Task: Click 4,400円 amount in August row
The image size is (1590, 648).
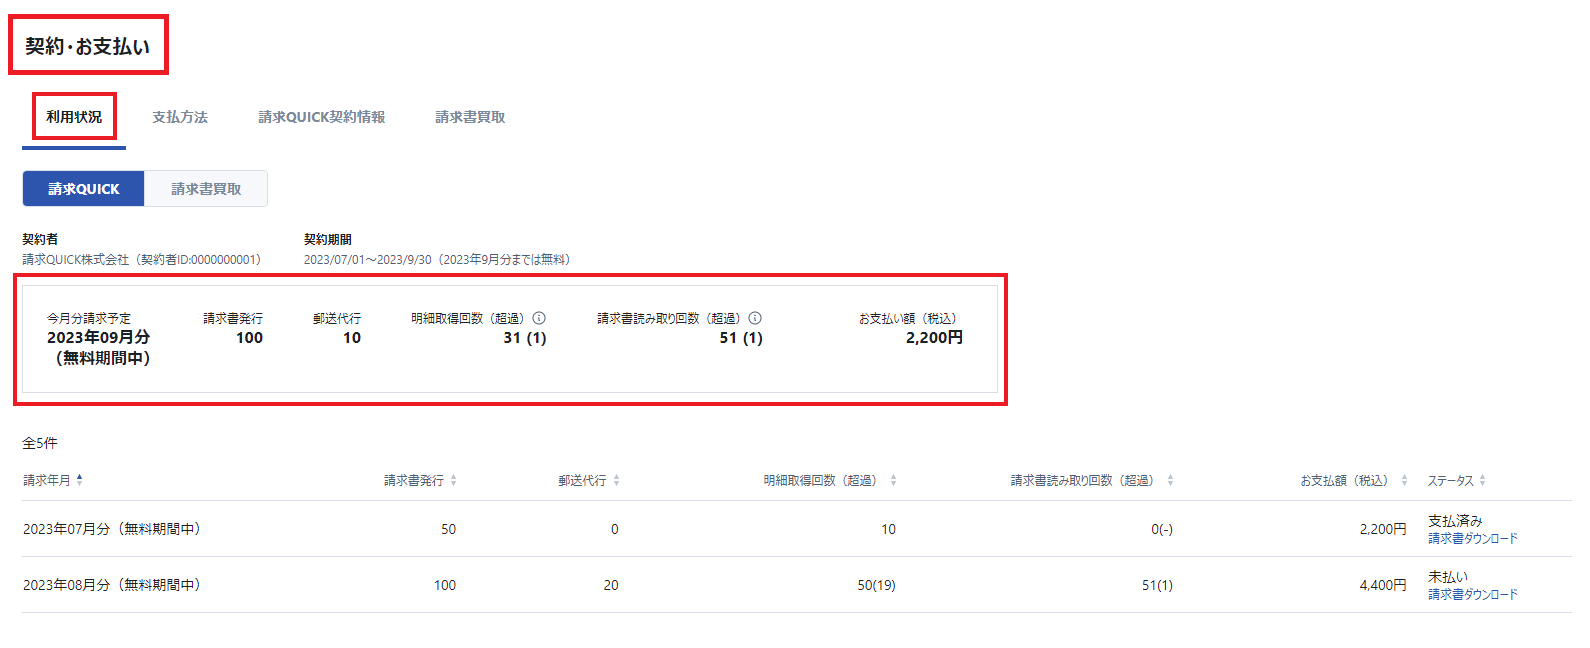Action: pos(1382,585)
